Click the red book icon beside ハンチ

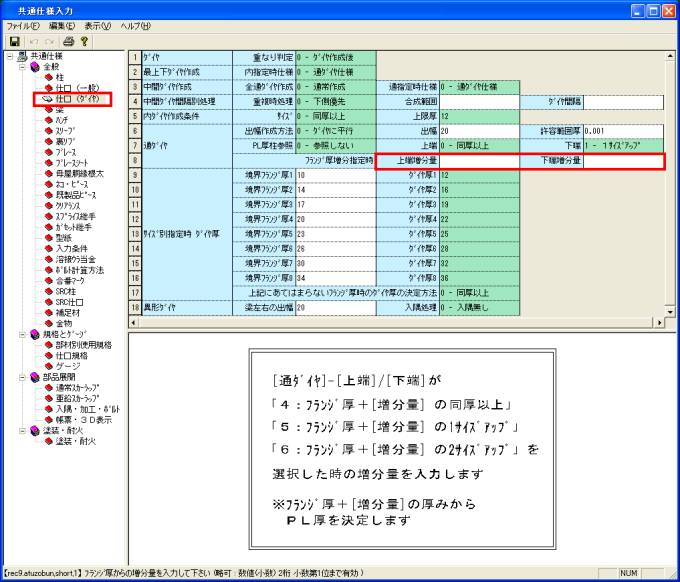pyautogui.click(x=49, y=120)
